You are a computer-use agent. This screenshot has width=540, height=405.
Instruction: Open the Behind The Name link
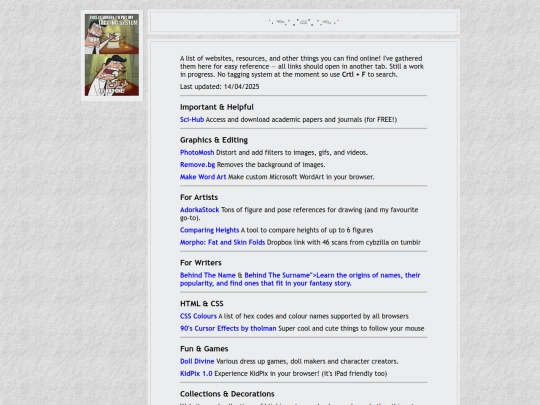point(208,275)
